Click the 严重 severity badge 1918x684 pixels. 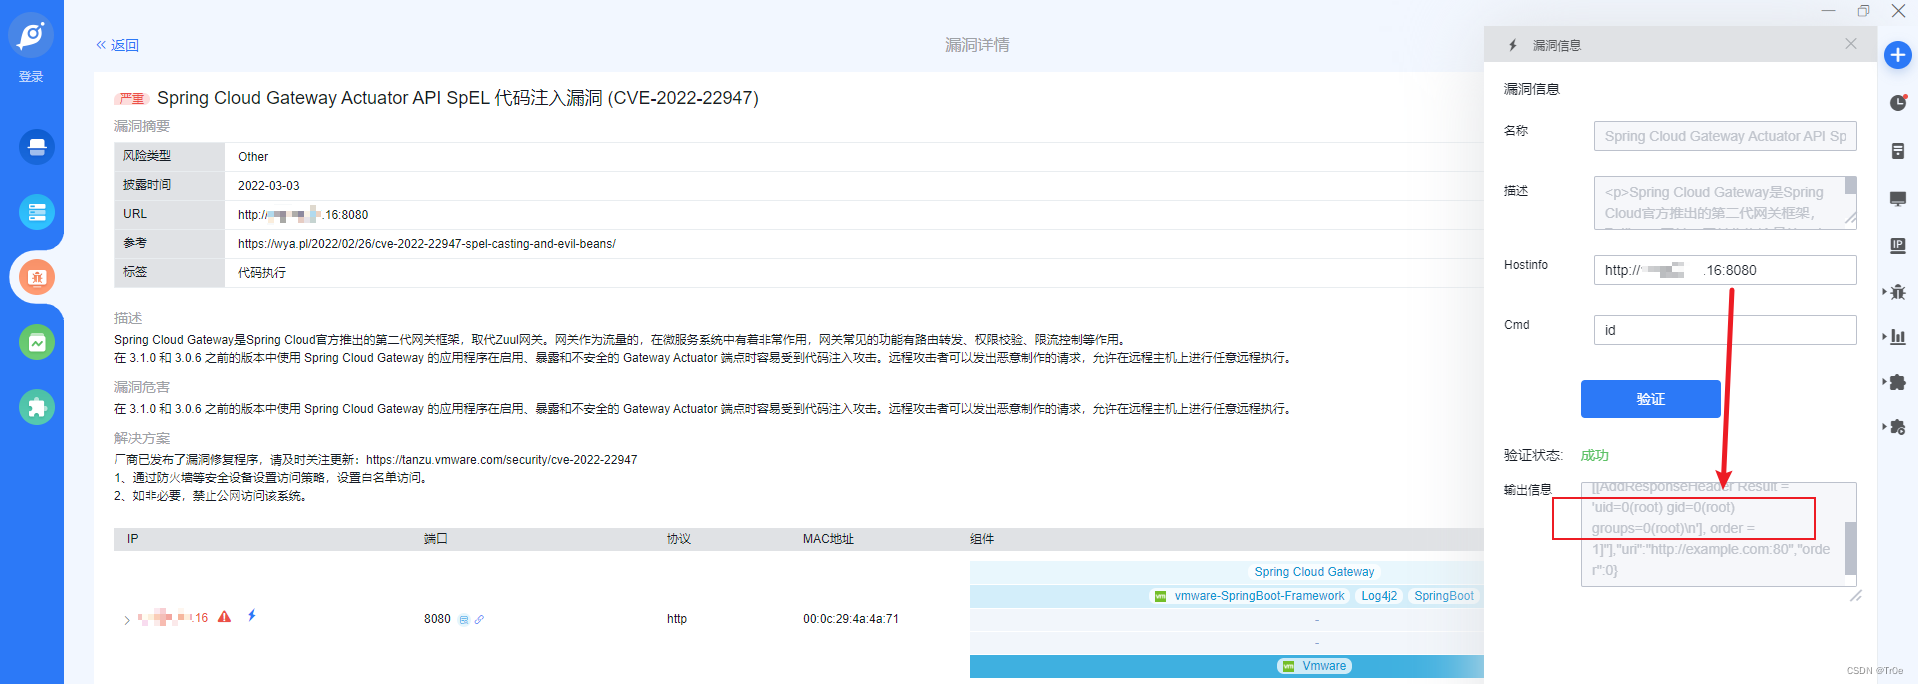pos(132,99)
